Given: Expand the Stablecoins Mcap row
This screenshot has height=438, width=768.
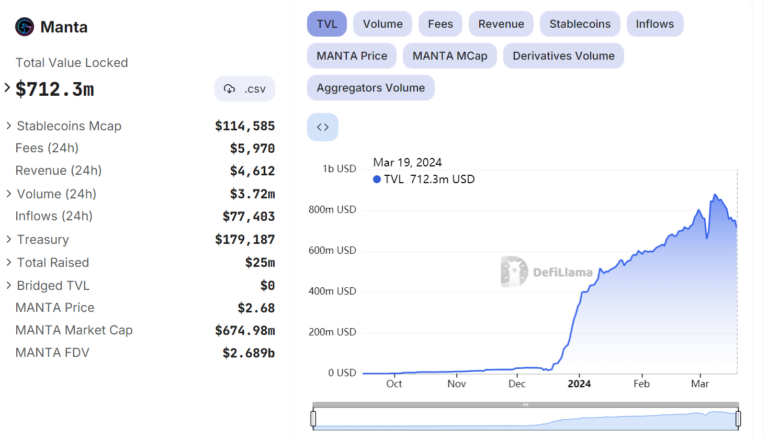Looking at the screenshot, I should [9, 126].
